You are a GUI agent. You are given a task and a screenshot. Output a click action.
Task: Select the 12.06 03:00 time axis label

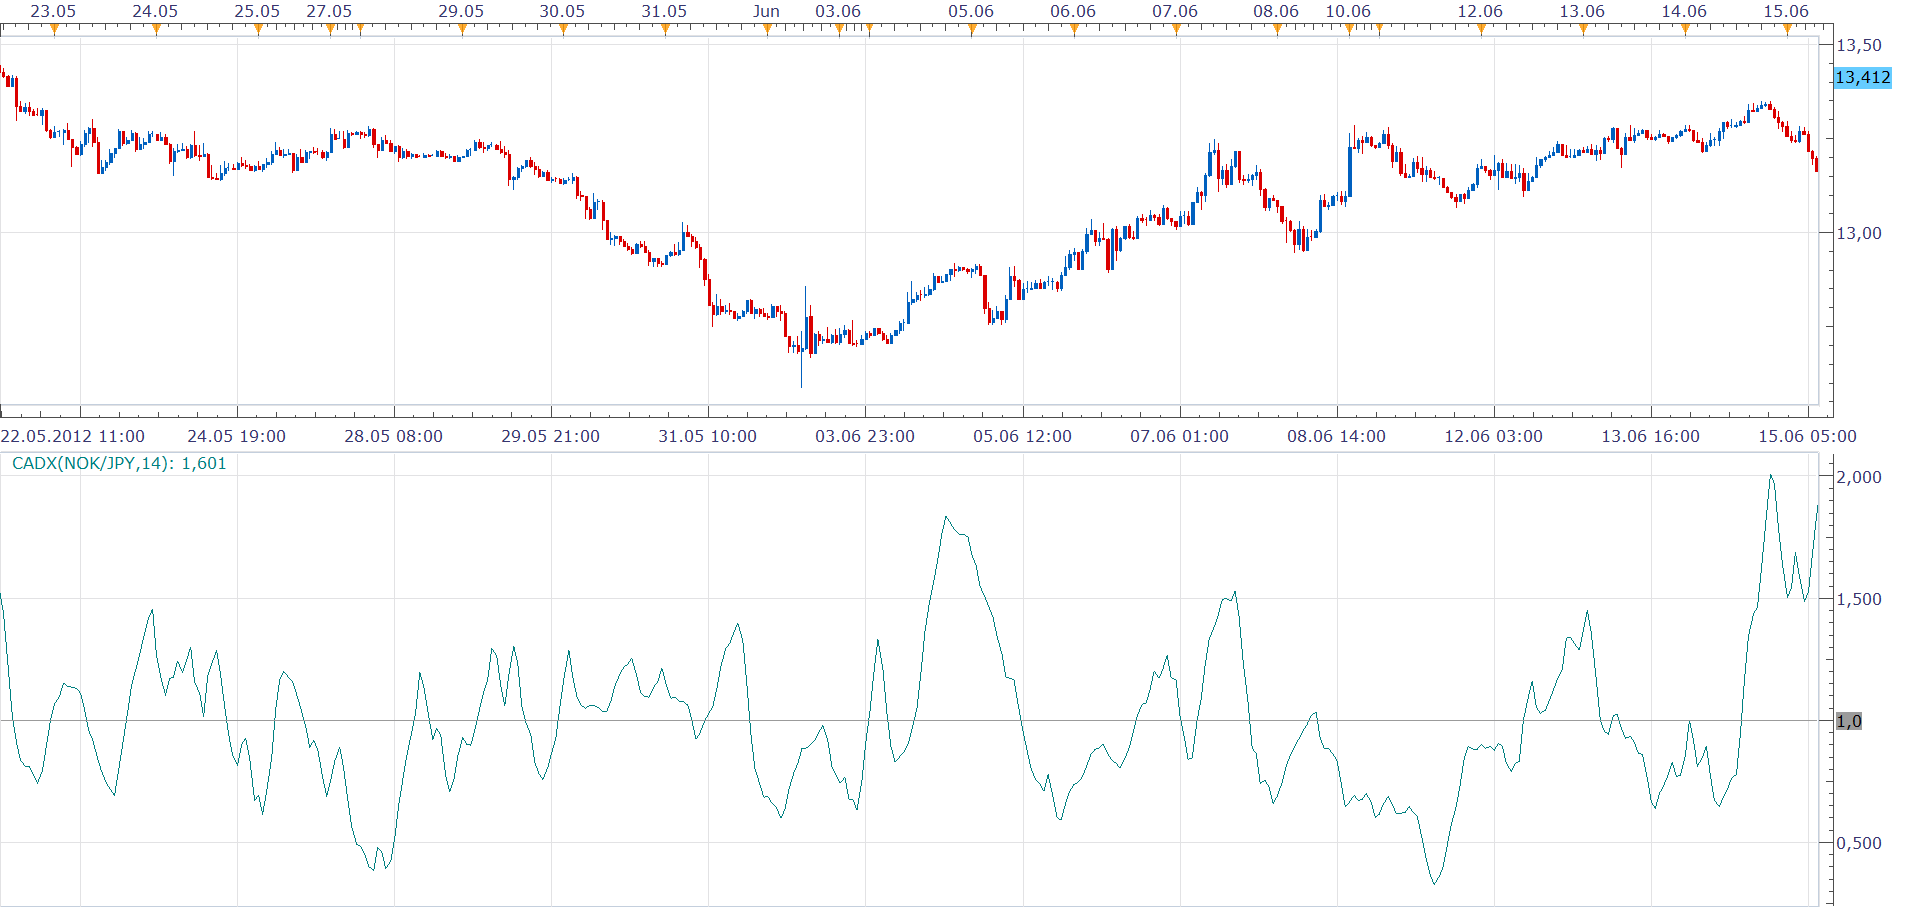click(x=1494, y=436)
